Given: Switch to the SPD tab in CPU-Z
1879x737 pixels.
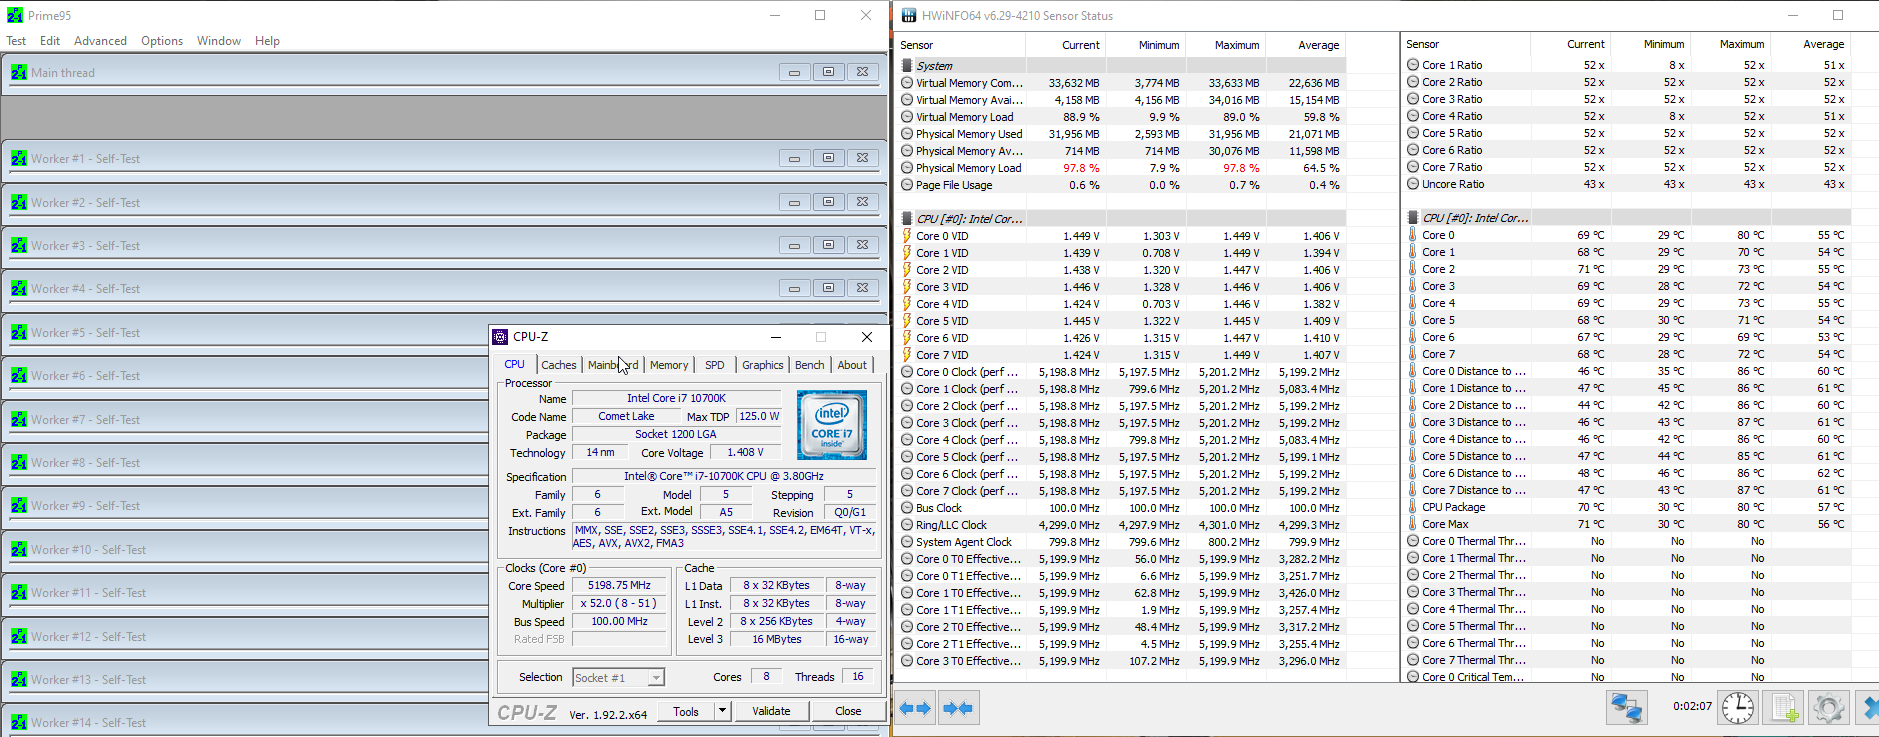Looking at the screenshot, I should (x=715, y=365).
